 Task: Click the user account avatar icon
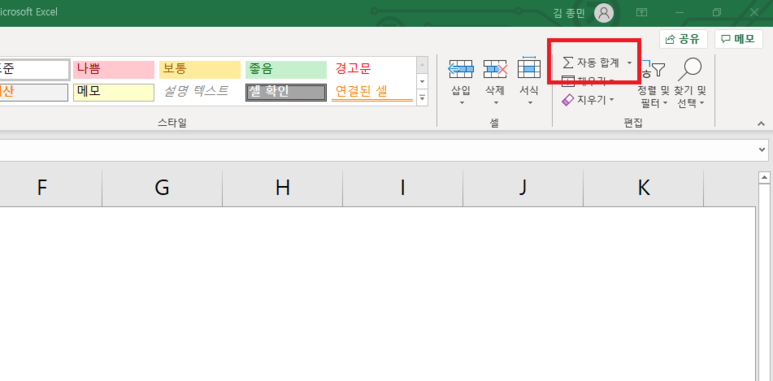tap(603, 12)
